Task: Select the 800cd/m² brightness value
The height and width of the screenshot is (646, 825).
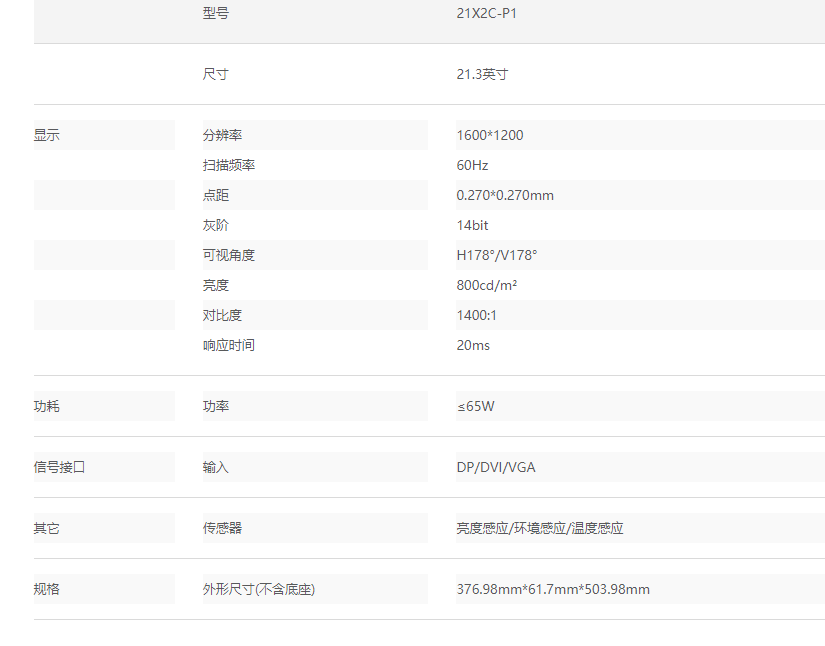Action: click(x=487, y=285)
